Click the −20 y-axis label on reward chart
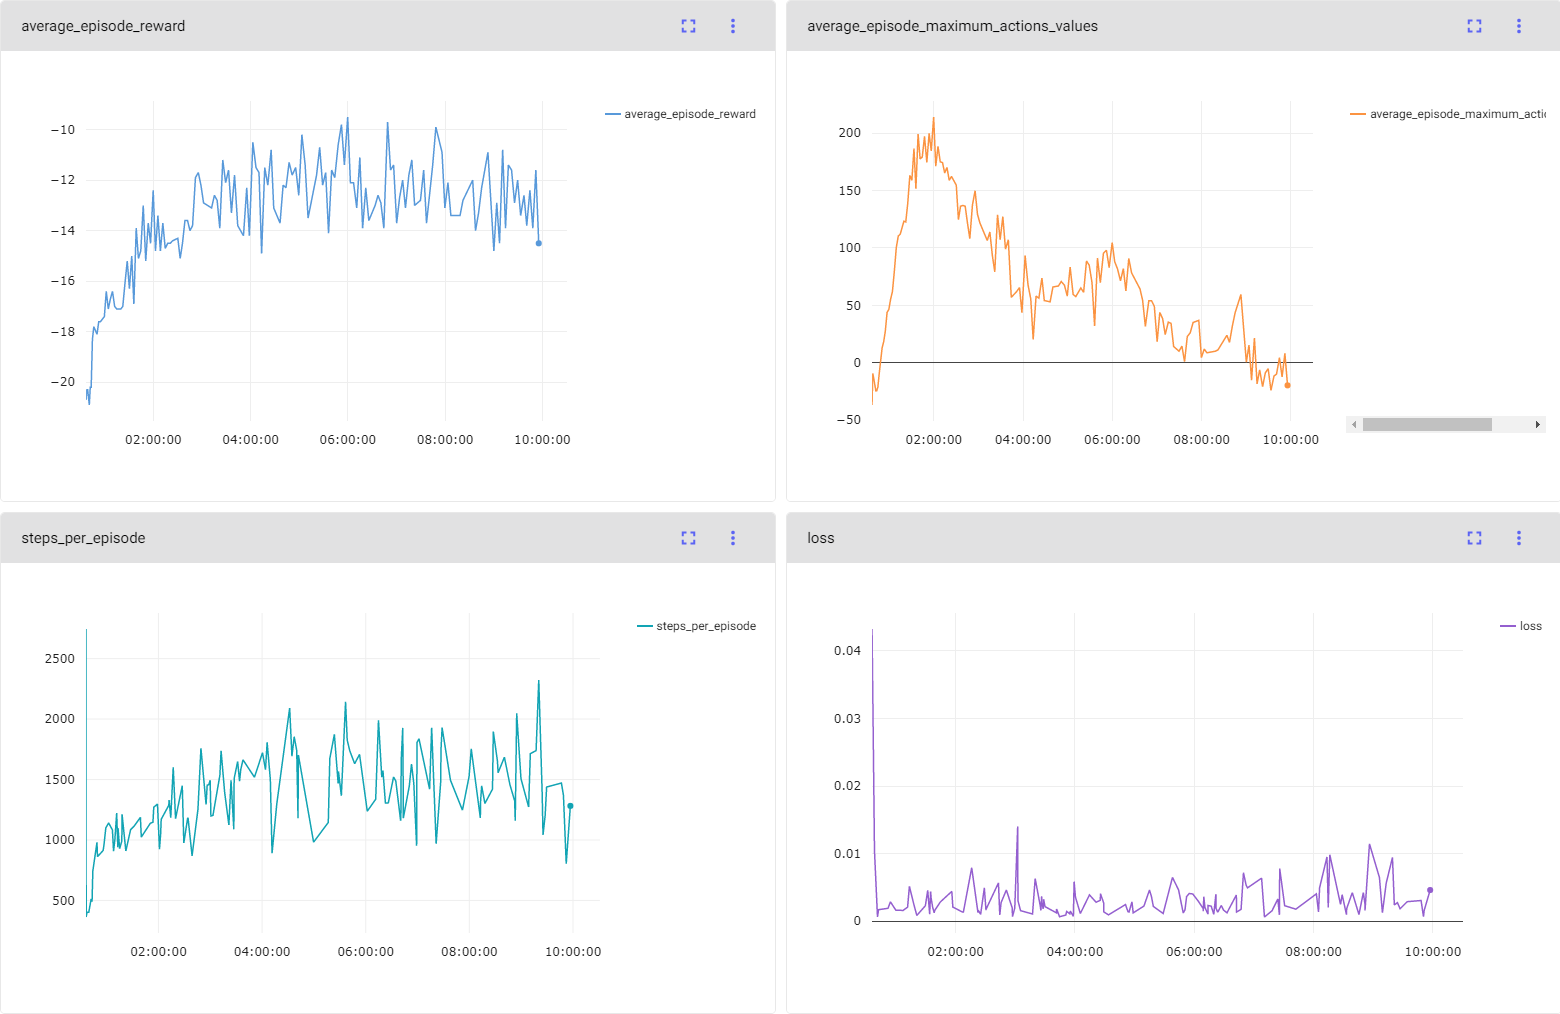 (x=63, y=382)
